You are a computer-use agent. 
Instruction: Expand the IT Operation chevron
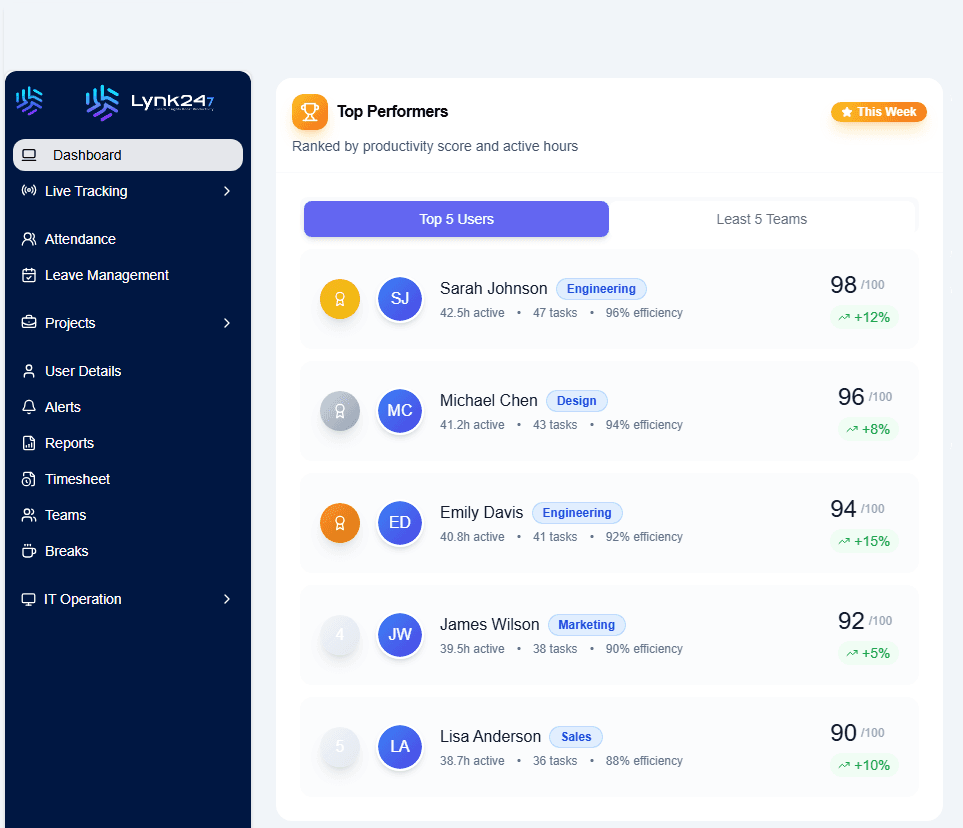tap(227, 599)
